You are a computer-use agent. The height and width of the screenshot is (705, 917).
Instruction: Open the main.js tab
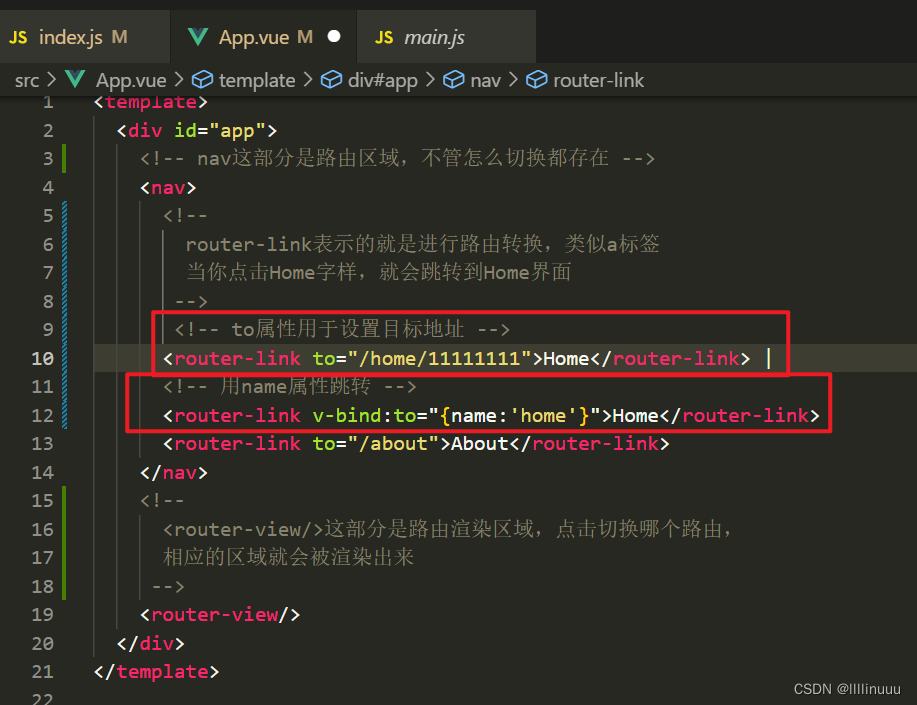pyautogui.click(x=446, y=37)
